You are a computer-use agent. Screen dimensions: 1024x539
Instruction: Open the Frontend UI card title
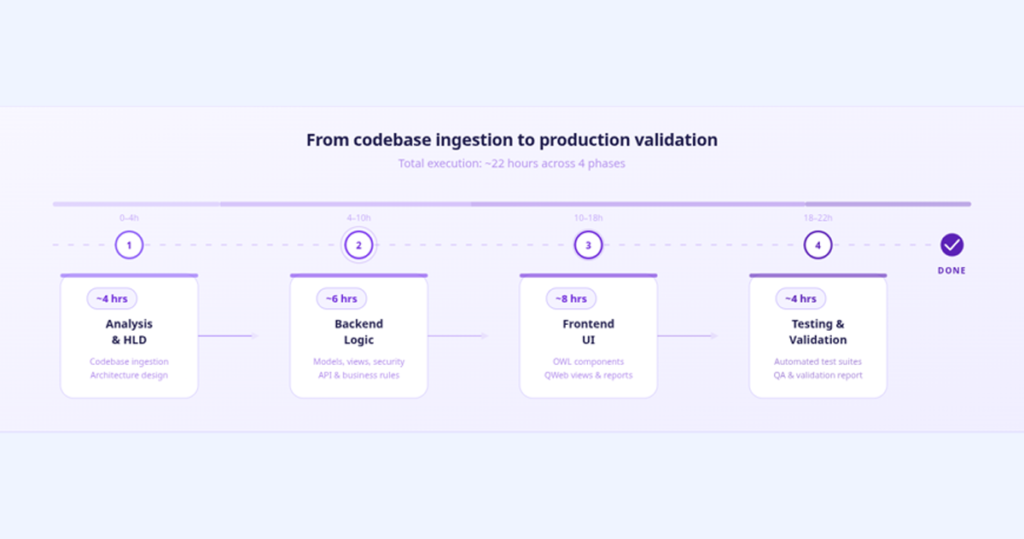[x=588, y=332]
